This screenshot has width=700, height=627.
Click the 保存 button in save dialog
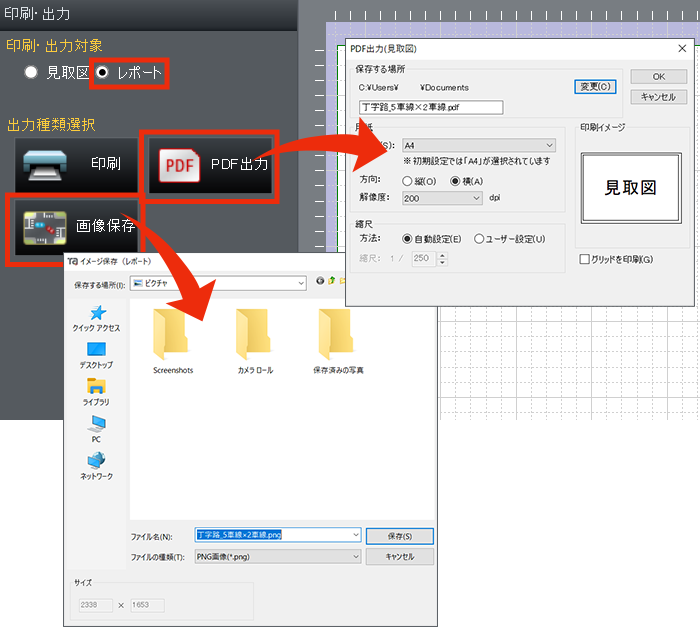tap(399, 536)
